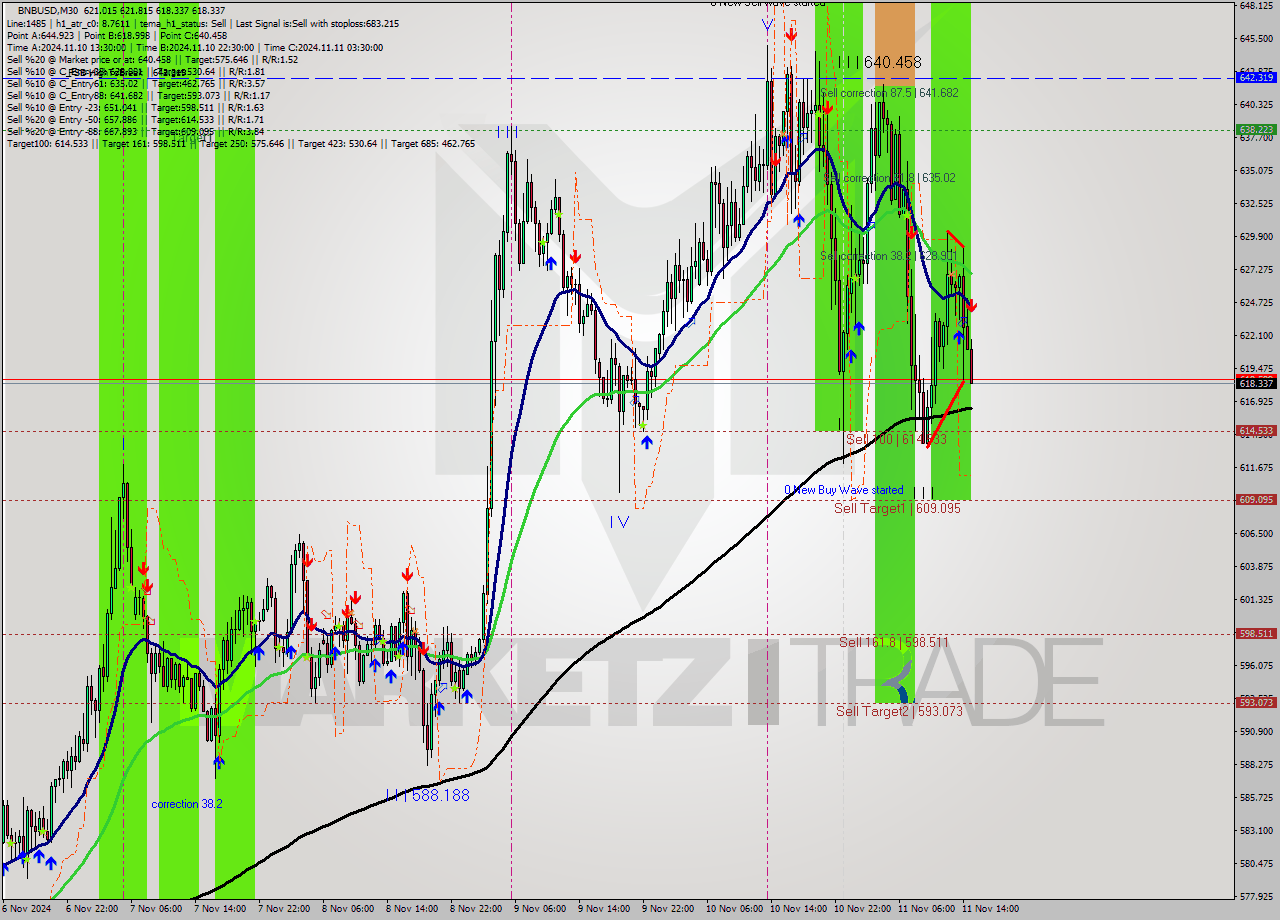Click the 648.125 price axis tick
Viewport: 1280px width, 920px height.
point(1256,6)
